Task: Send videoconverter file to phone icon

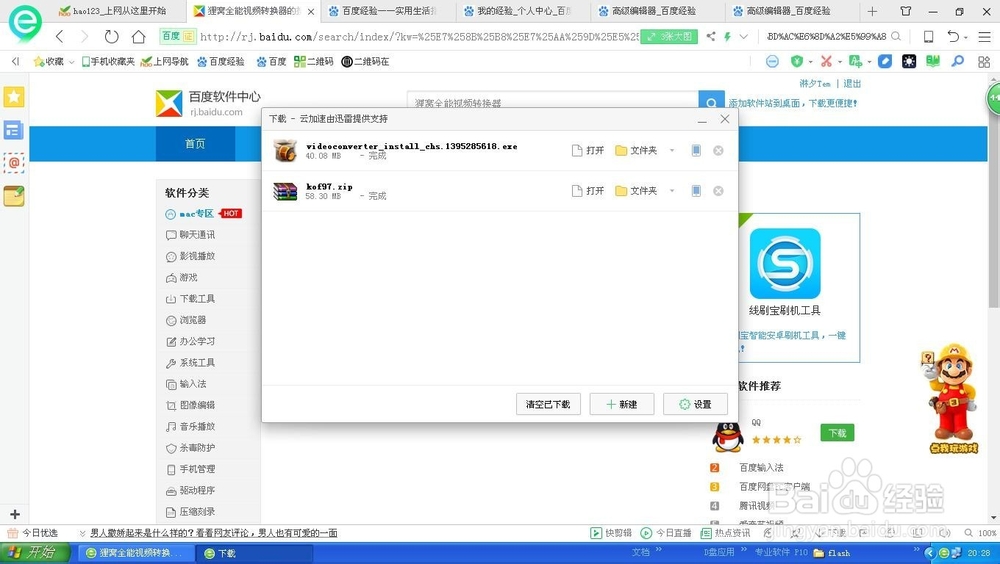Action: [696, 151]
